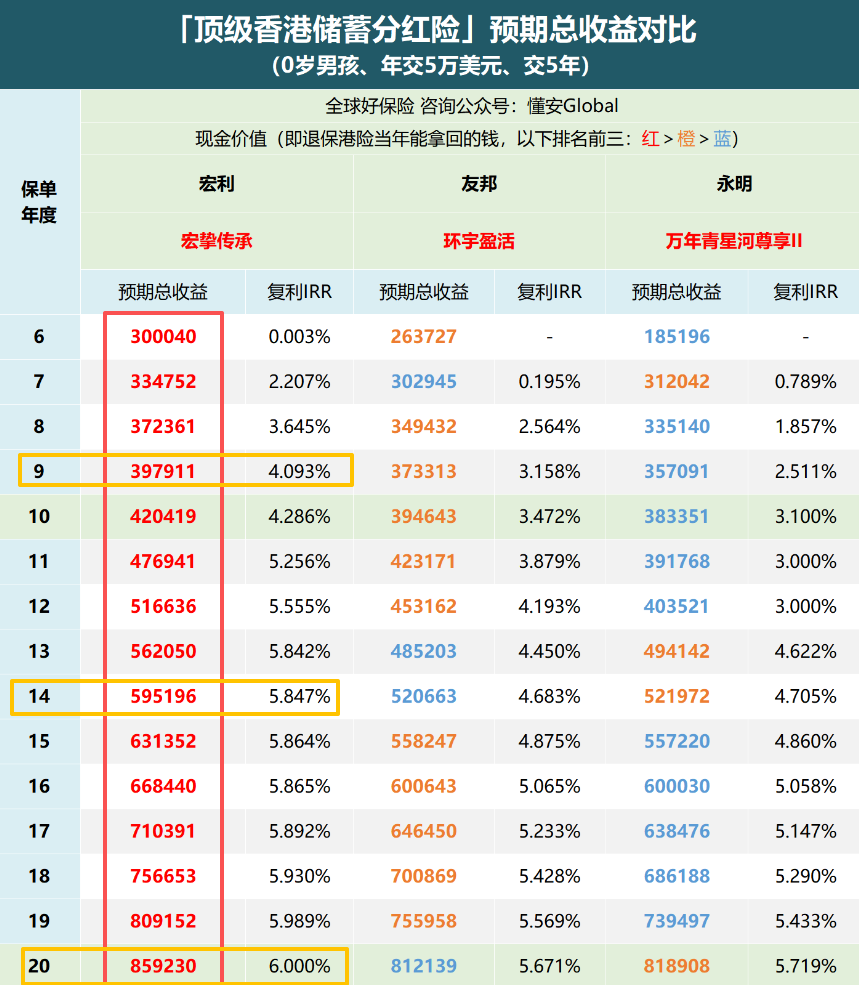The height and width of the screenshot is (985, 859).
Task: Click the orange value 263727
Action: (424, 337)
